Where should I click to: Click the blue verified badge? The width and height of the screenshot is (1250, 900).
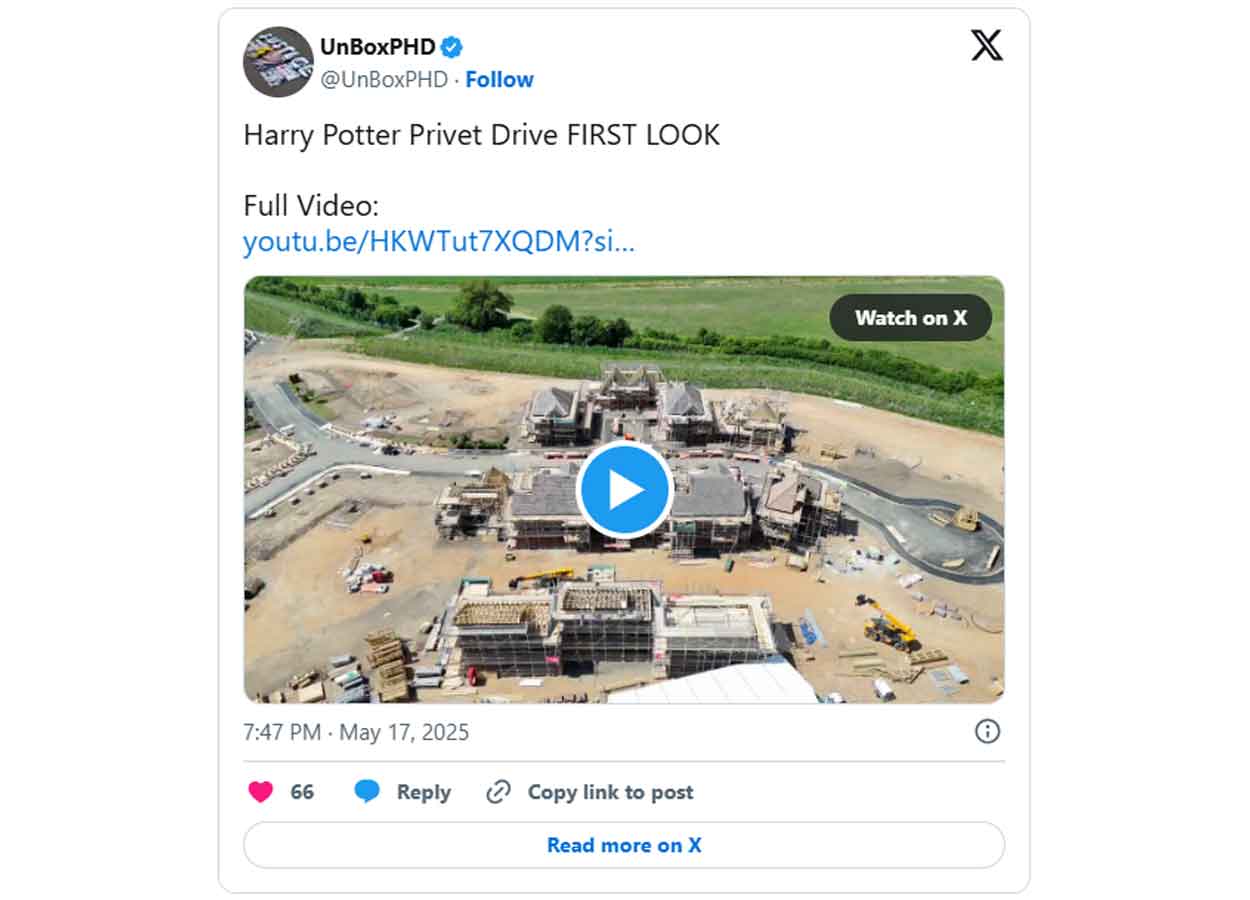[452, 47]
